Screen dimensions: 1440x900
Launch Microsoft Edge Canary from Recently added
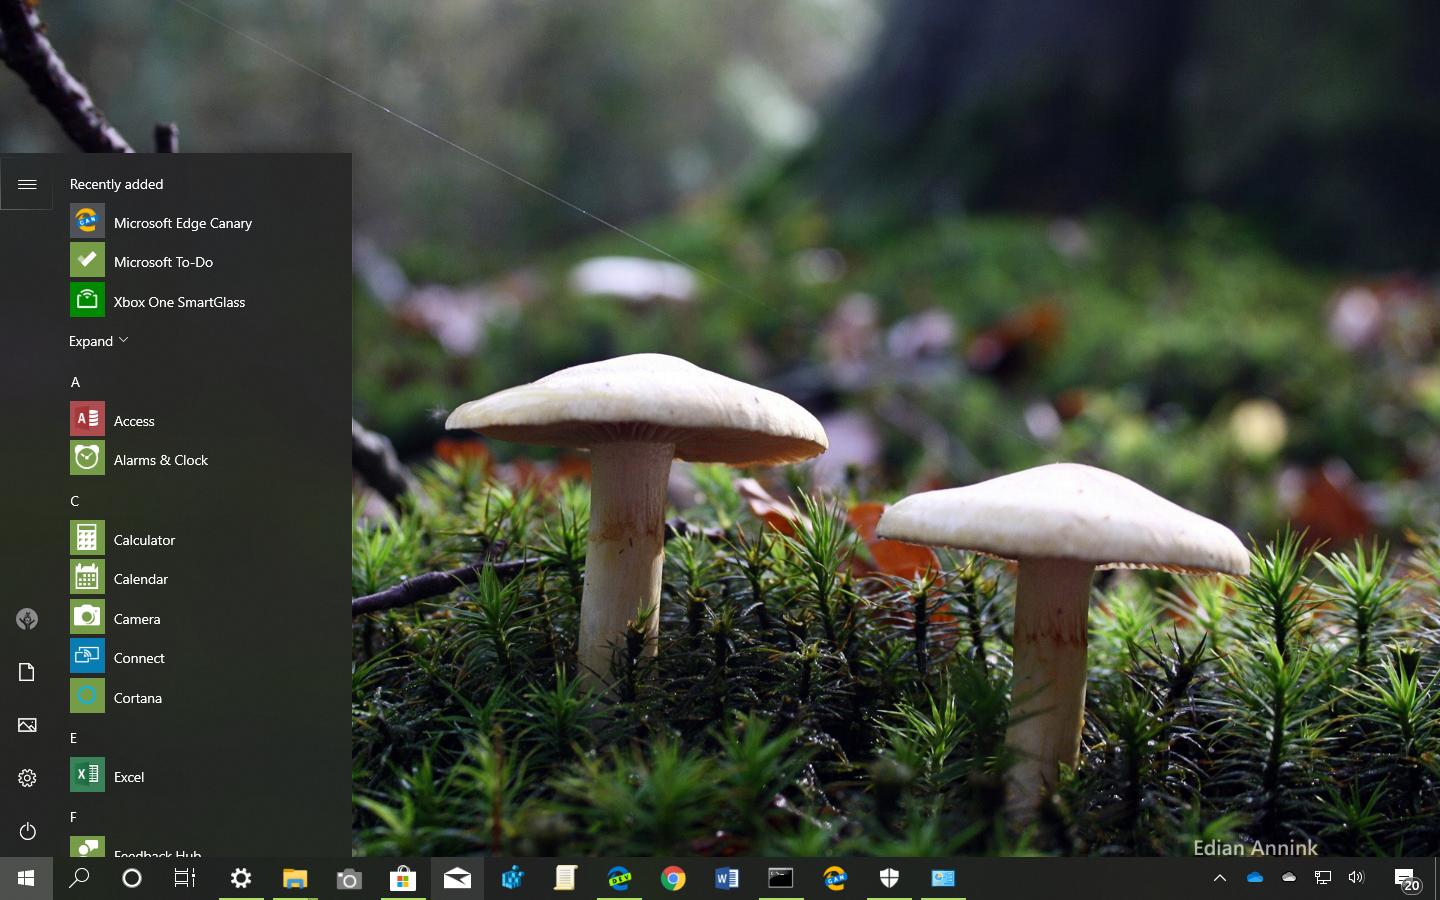pos(182,222)
